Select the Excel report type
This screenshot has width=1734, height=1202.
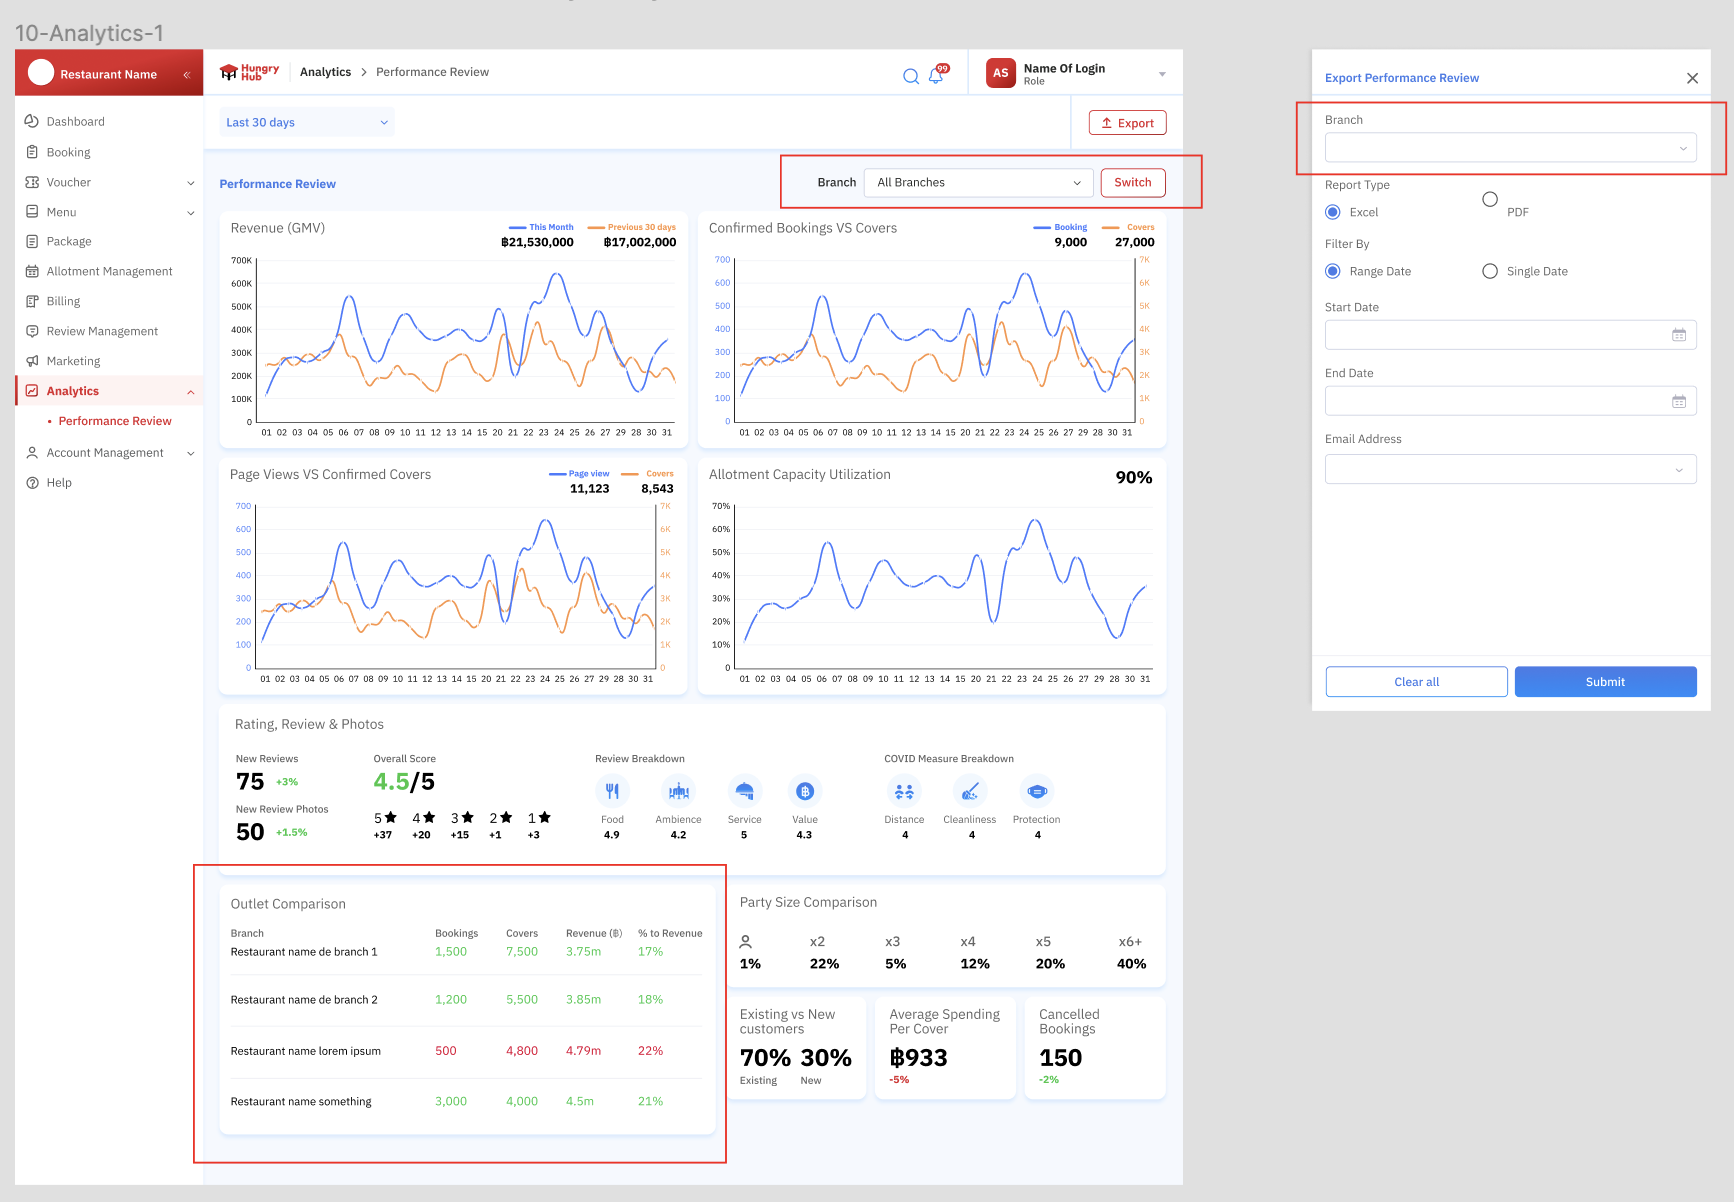tap(1333, 212)
